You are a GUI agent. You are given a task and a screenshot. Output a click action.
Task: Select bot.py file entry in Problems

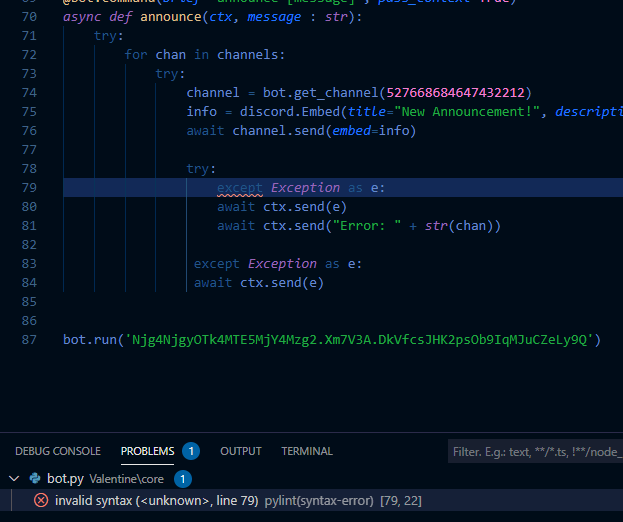(x=65, y=479)
